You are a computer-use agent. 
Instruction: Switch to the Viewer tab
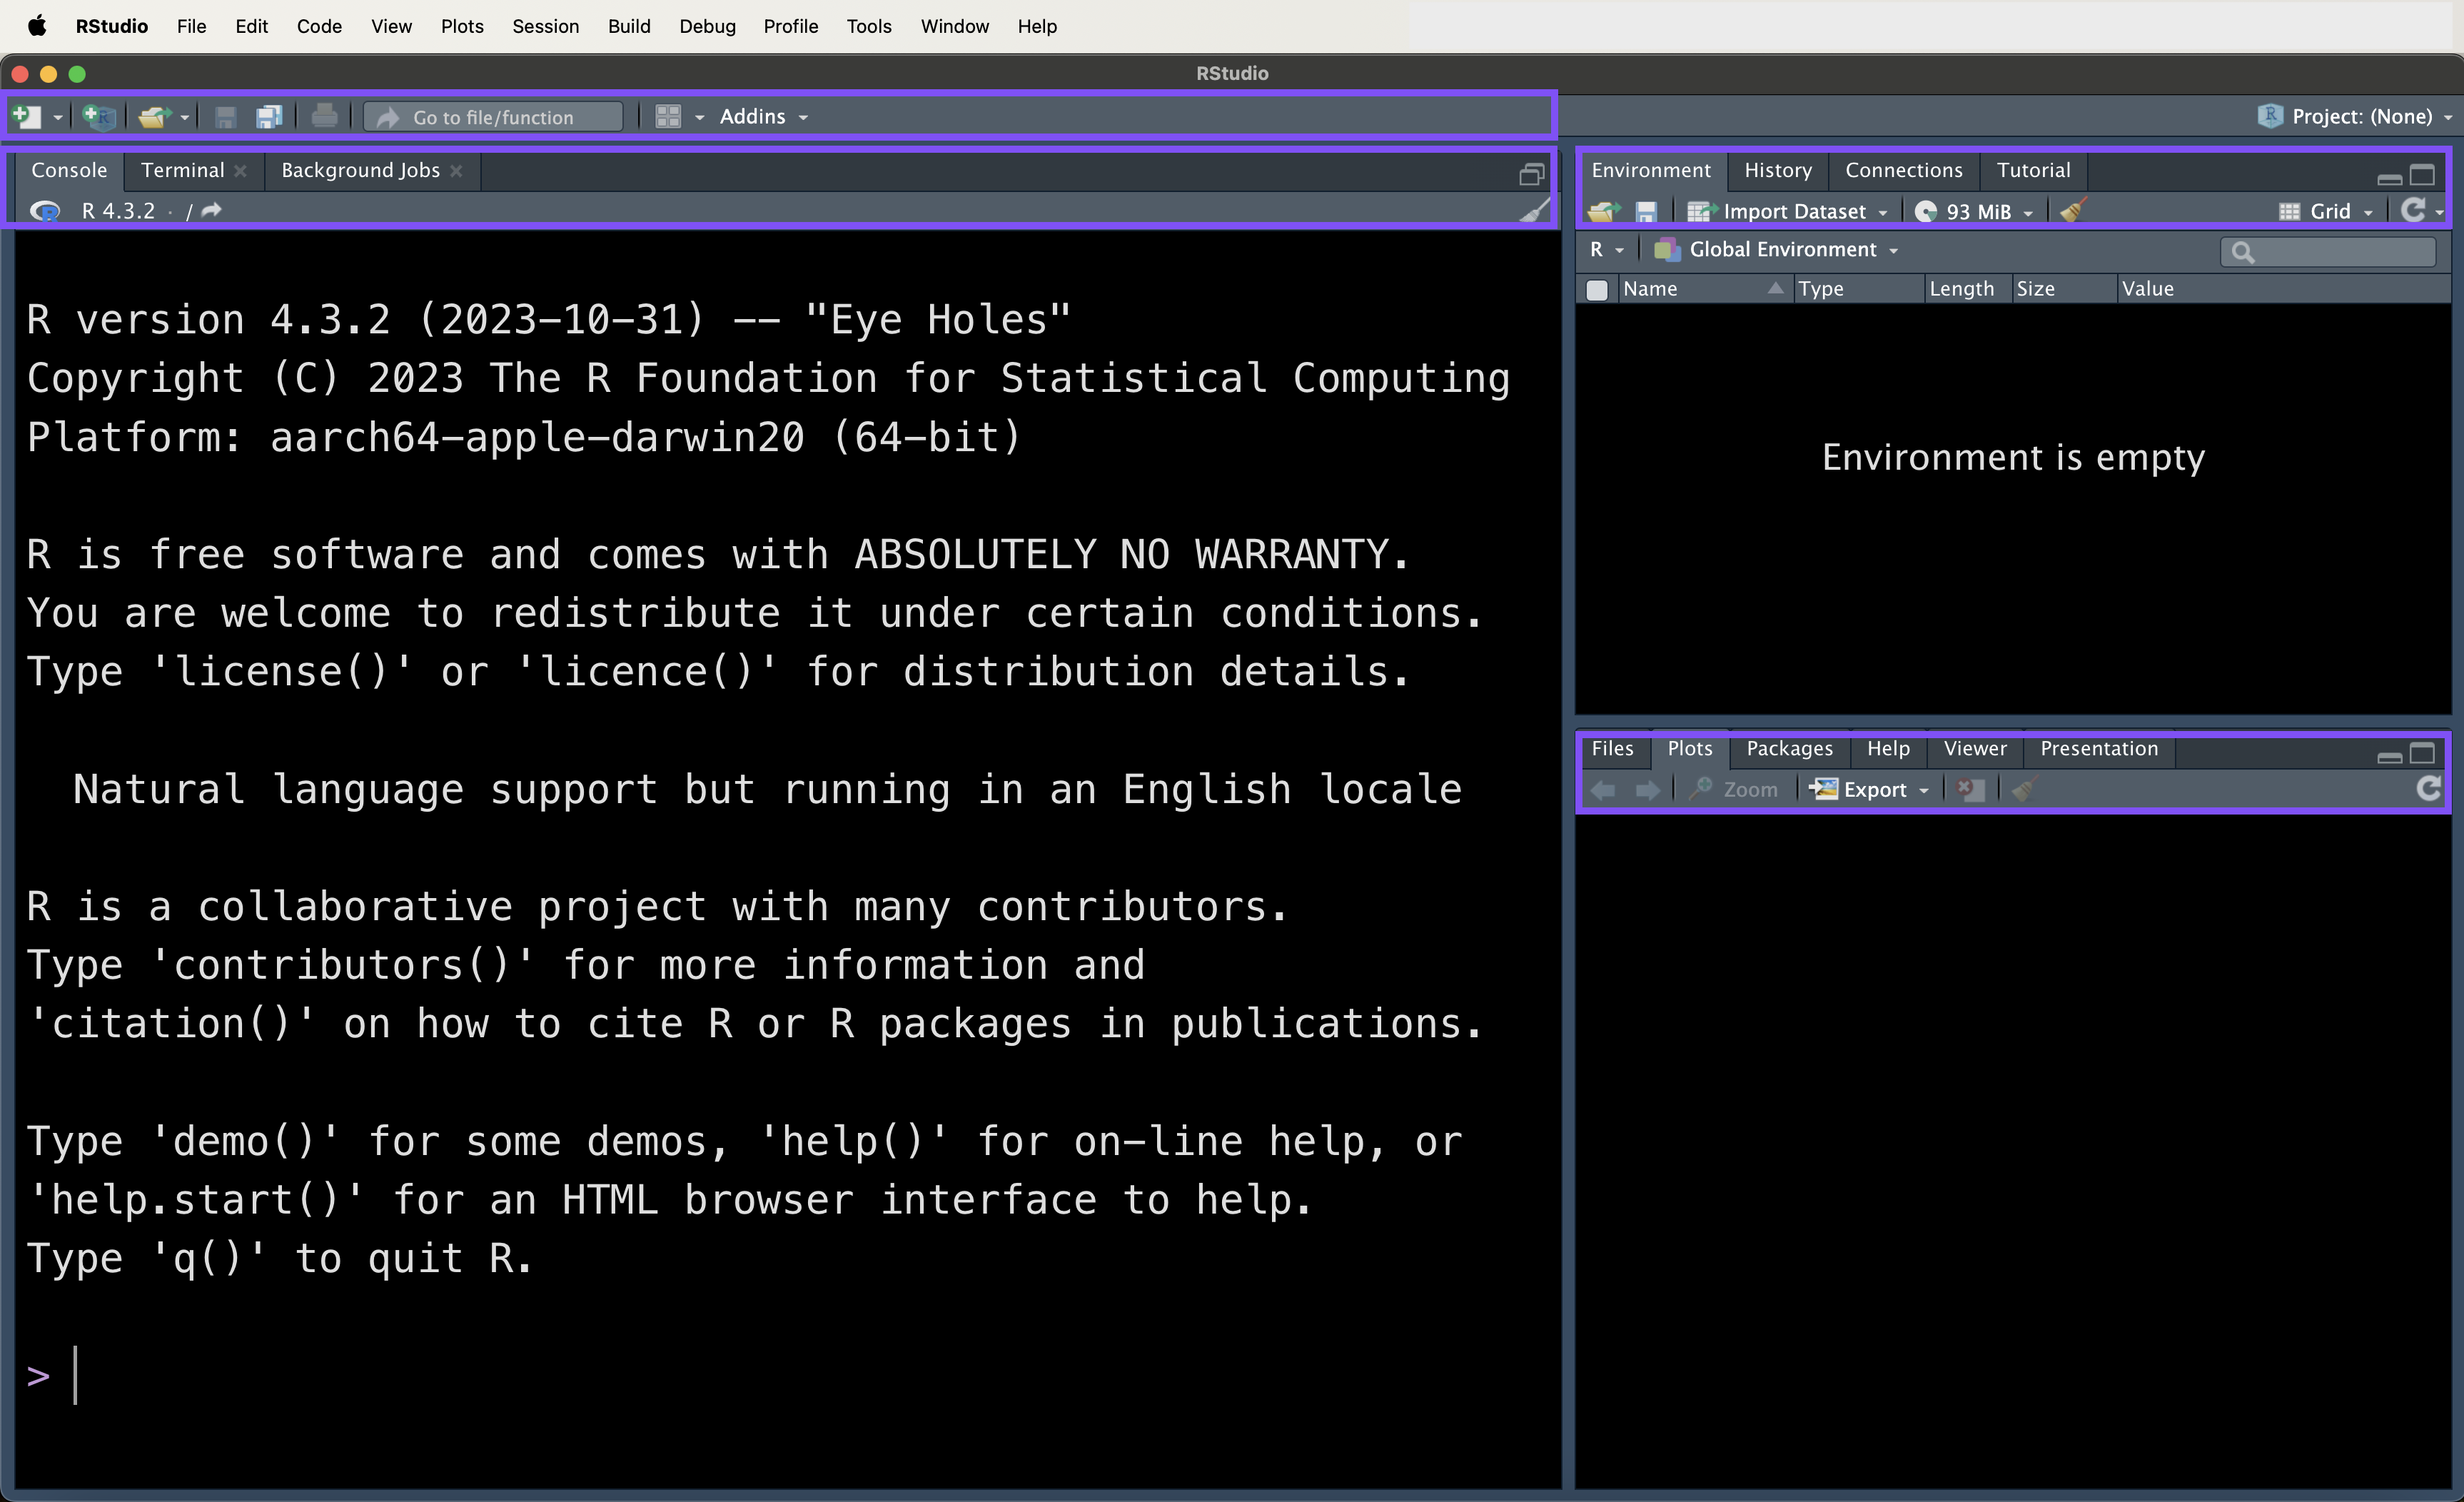(1975, 749)
